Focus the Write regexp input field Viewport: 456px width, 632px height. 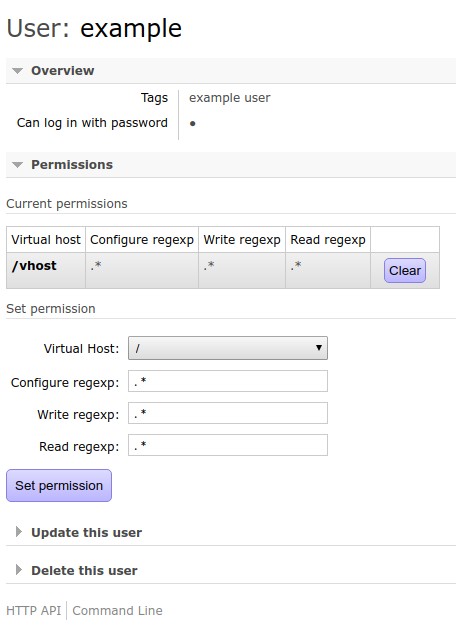228,413
